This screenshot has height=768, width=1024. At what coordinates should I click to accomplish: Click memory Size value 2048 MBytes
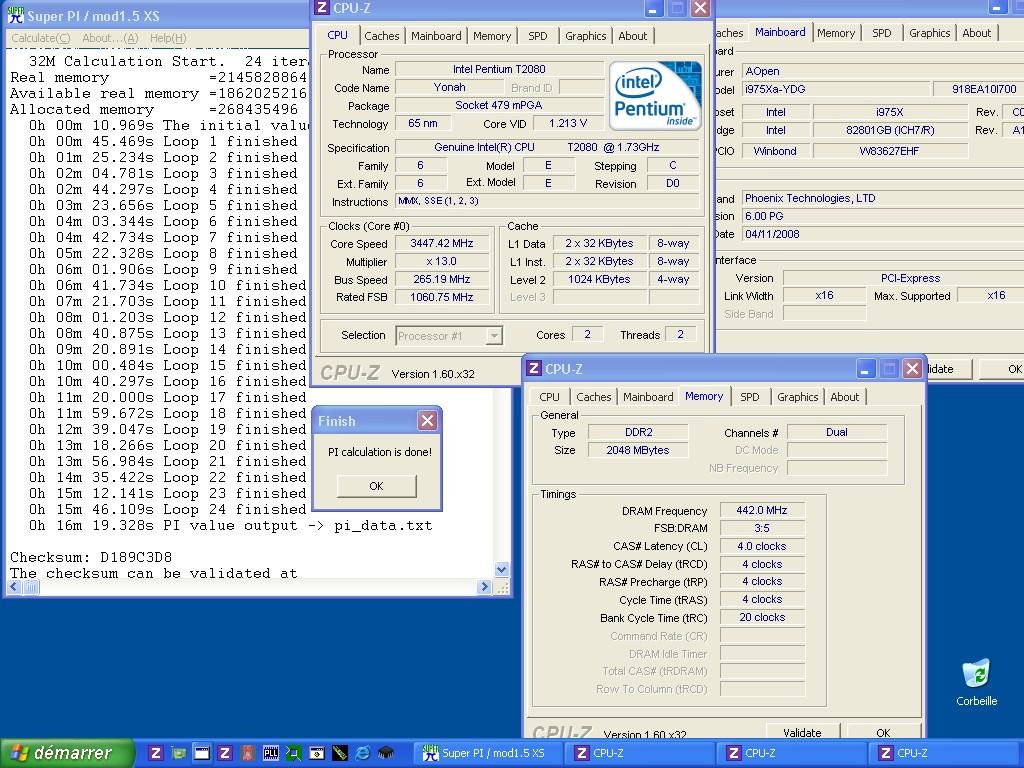tap(637, 450)
